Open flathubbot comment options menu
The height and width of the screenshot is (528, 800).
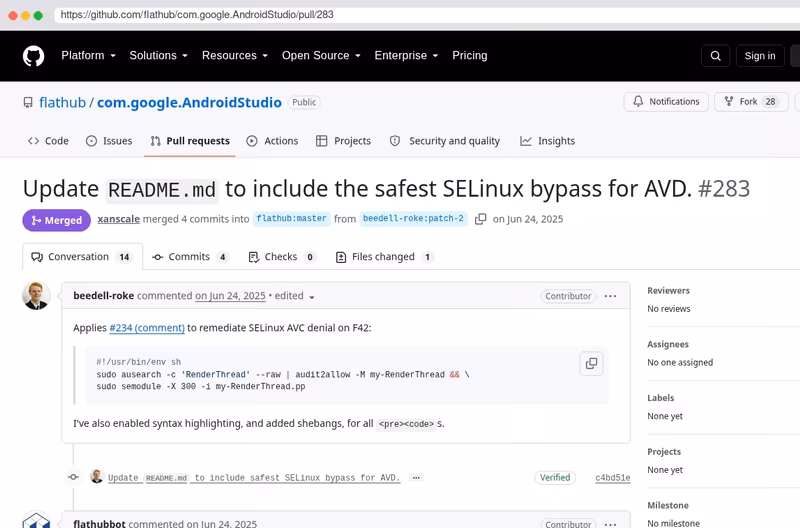(610, 524)
